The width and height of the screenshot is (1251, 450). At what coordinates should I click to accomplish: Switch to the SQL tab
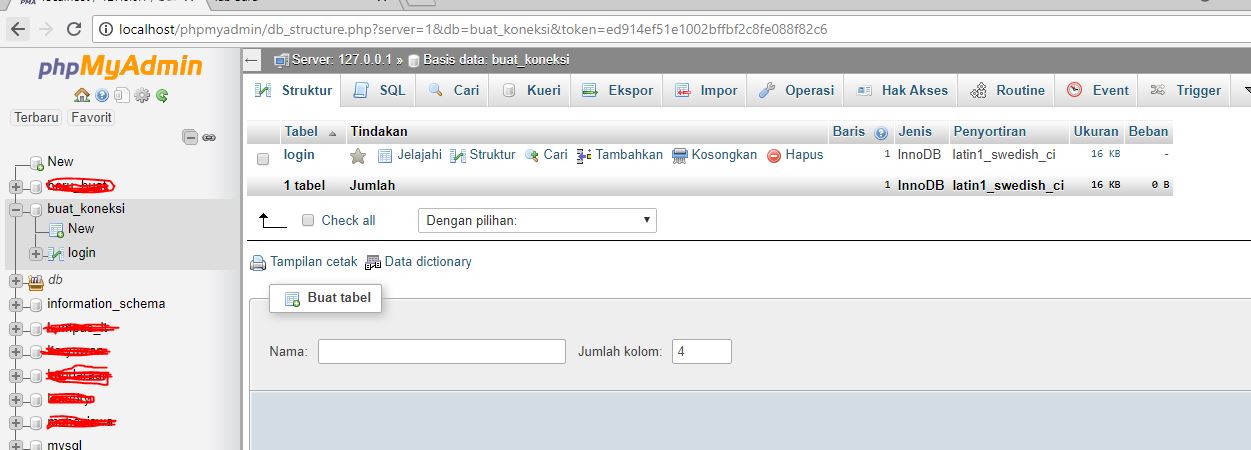pos(380,90)
